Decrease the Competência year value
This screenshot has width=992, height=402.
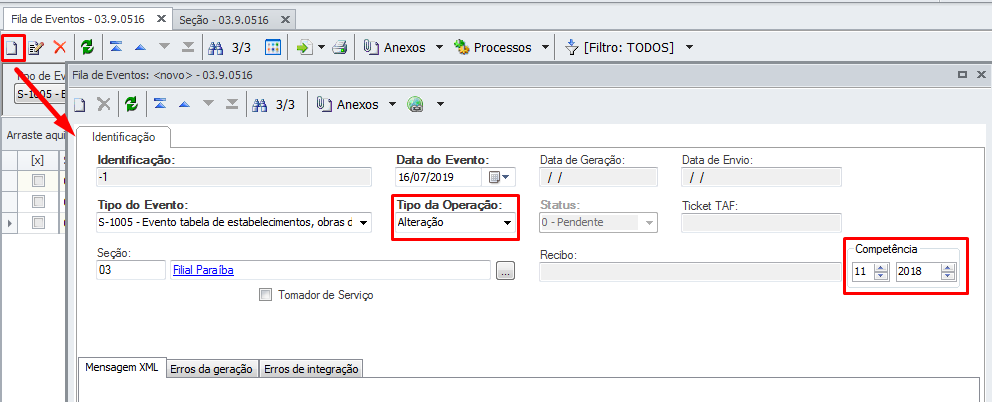coord(947,277)
